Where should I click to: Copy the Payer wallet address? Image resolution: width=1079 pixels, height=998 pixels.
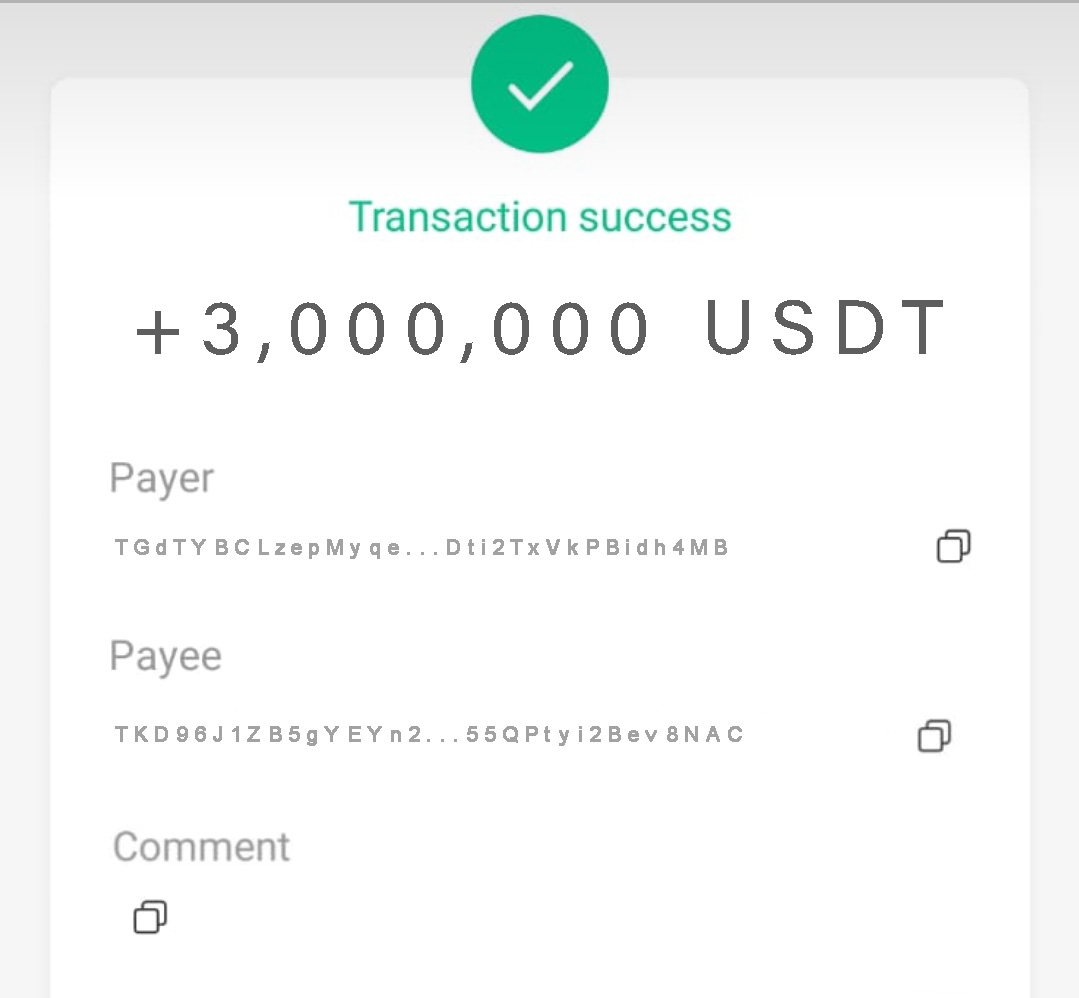click(x=954, y=546)
